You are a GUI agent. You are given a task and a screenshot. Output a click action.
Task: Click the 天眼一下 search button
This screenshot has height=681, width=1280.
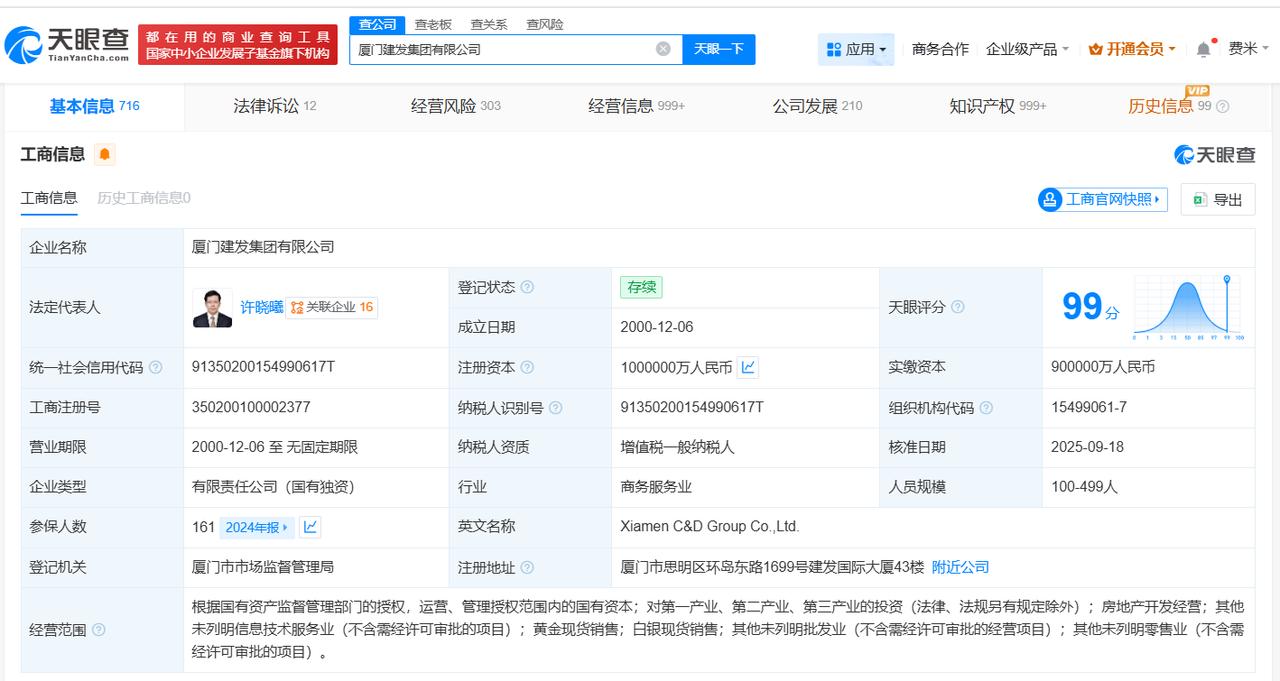tap(719, 49)
